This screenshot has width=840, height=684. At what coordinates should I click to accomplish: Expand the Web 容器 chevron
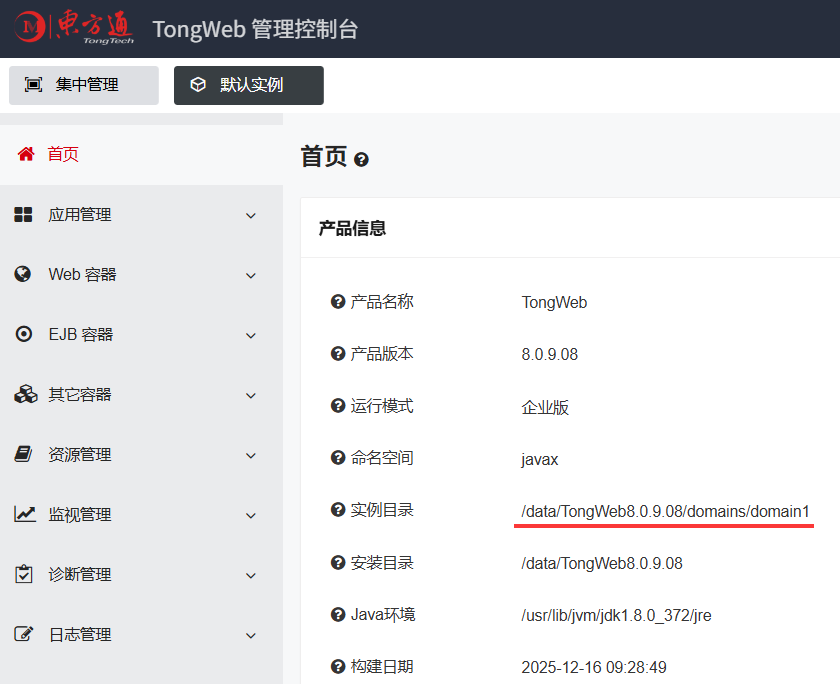pyautogui.click(x=251, y=275)
